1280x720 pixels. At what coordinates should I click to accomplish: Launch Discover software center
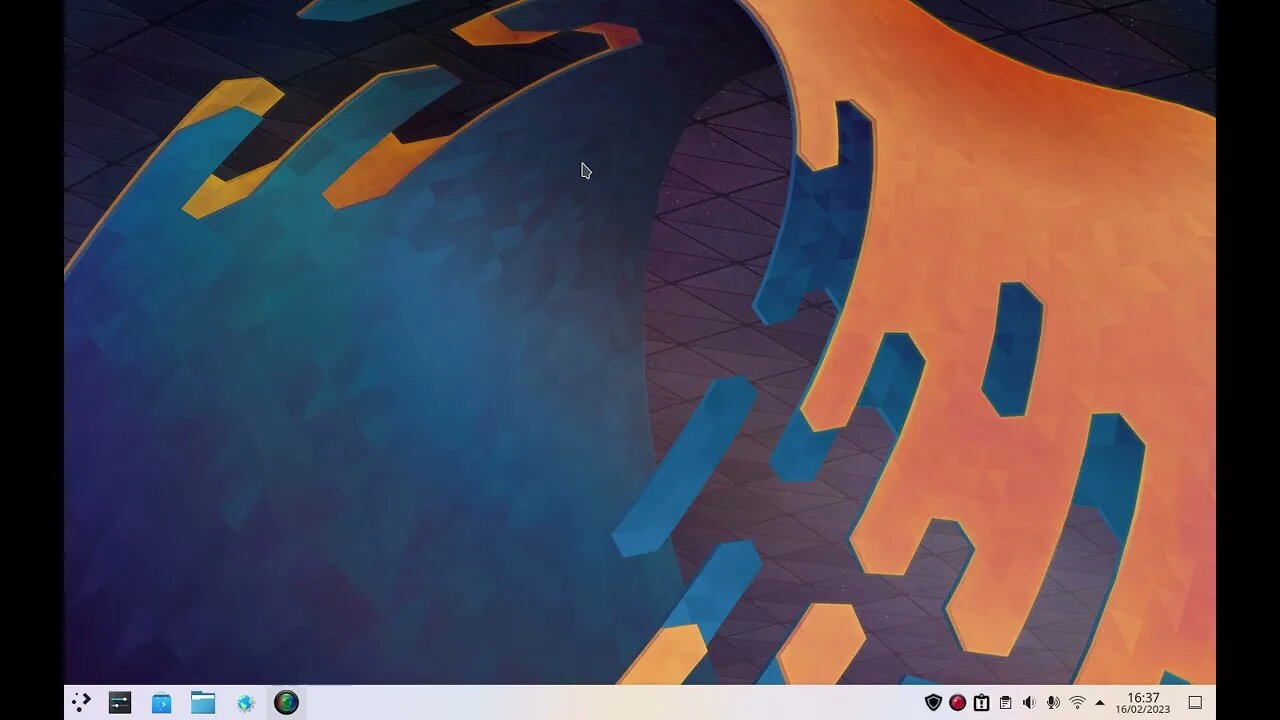pyautogui.click(x=161, y=703)
